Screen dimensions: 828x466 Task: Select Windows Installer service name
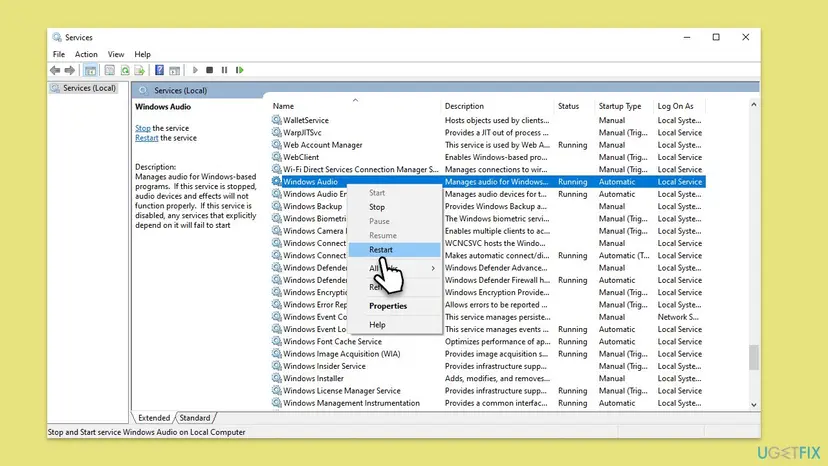click(313, 378)
